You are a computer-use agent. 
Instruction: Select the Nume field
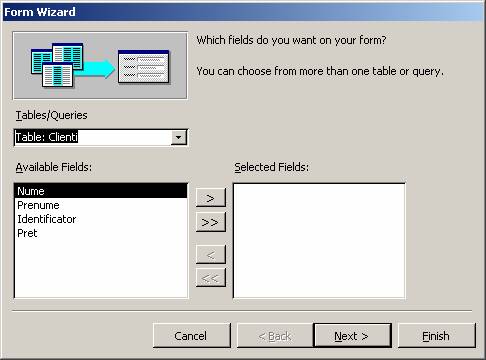101,191
